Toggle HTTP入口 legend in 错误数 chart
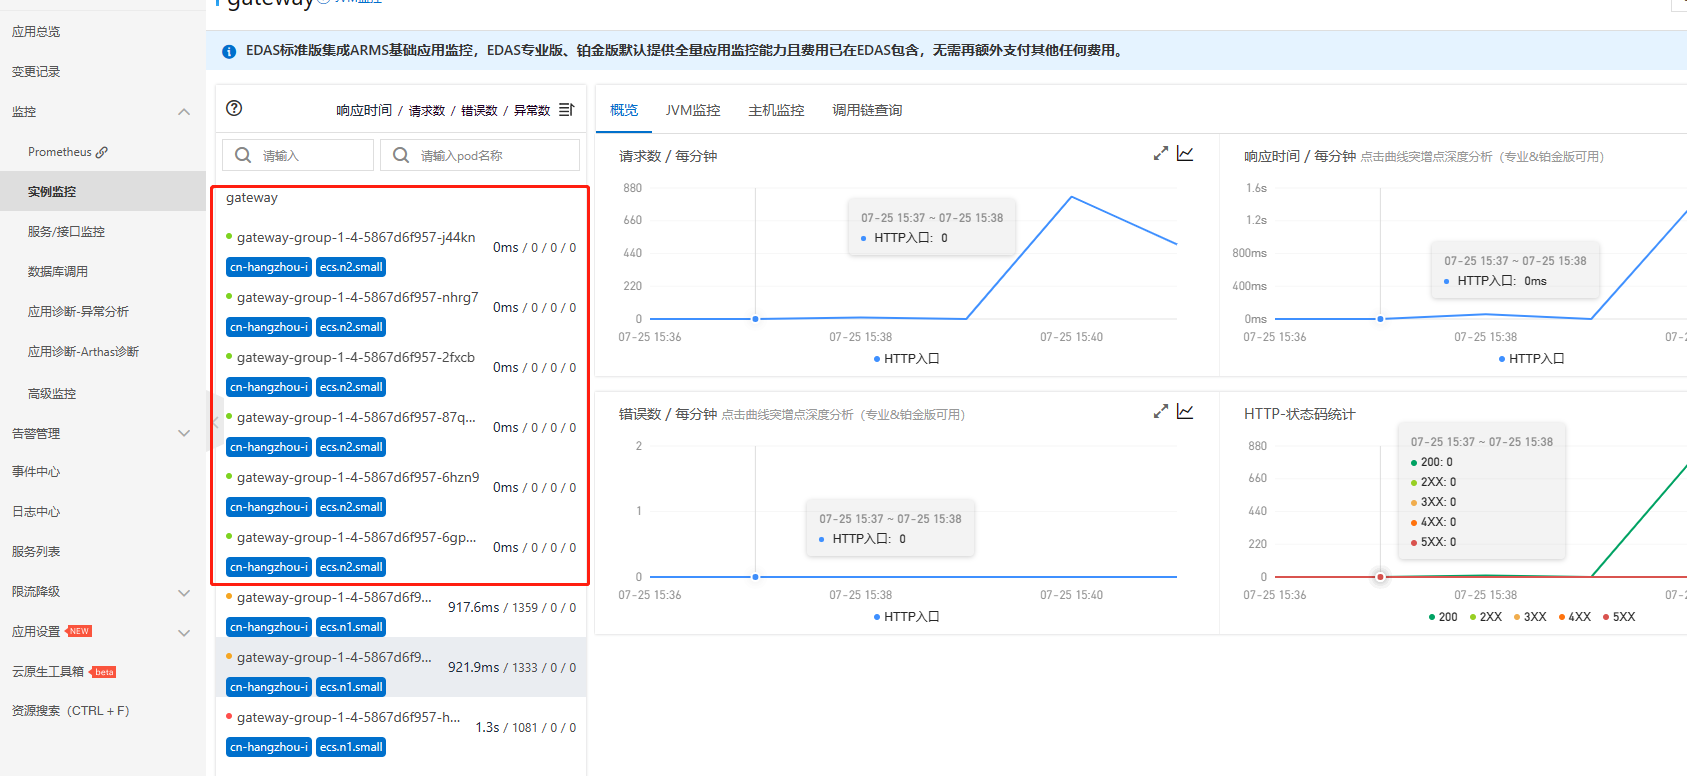1687x776 pixels. 907,616
